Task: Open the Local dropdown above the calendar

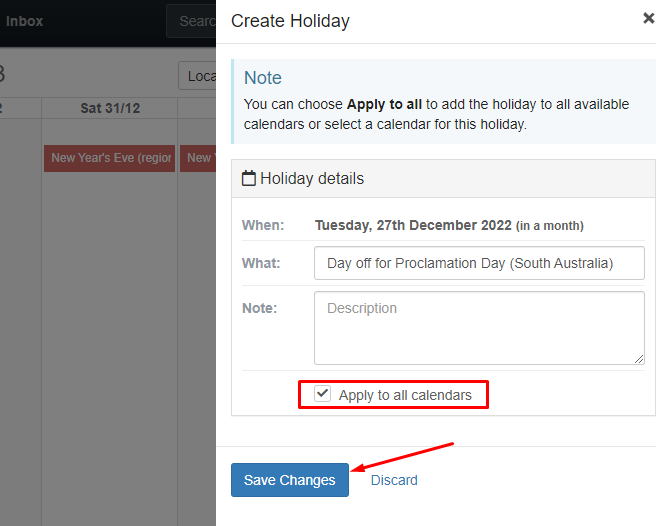Action: tap(197, 76)
